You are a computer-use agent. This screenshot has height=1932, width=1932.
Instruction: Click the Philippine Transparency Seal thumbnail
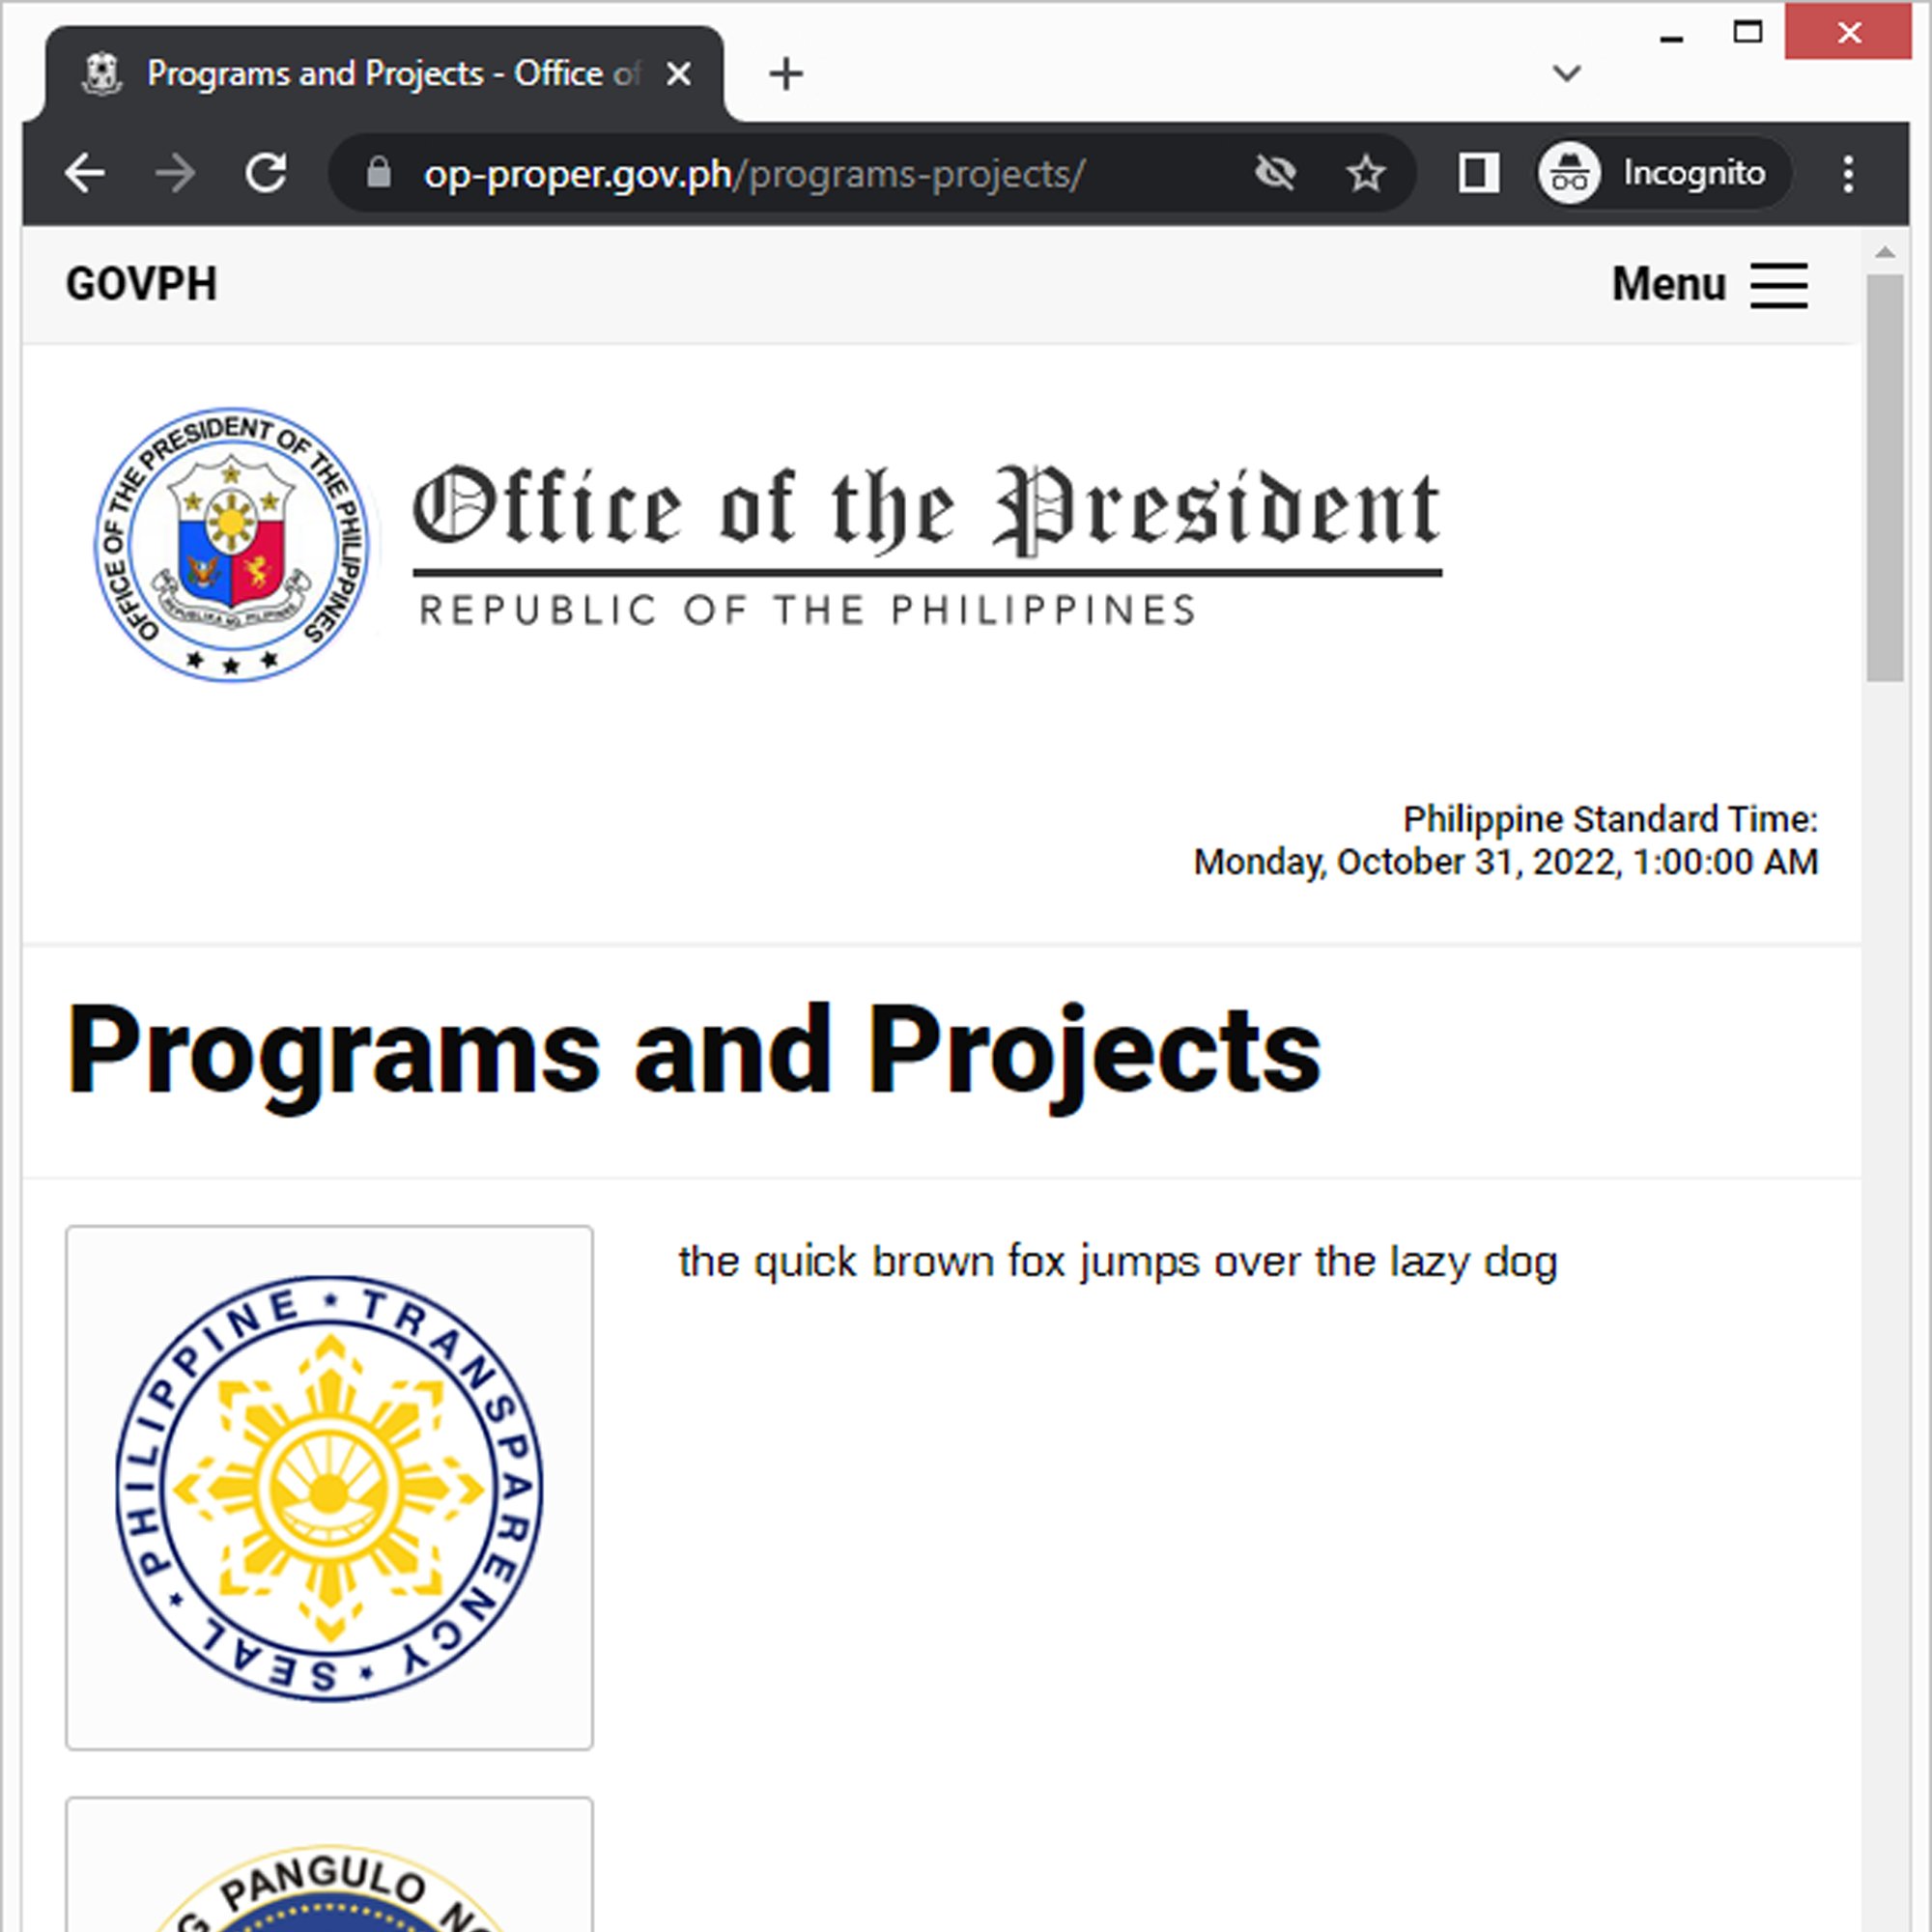click(x=329, y=1488)
